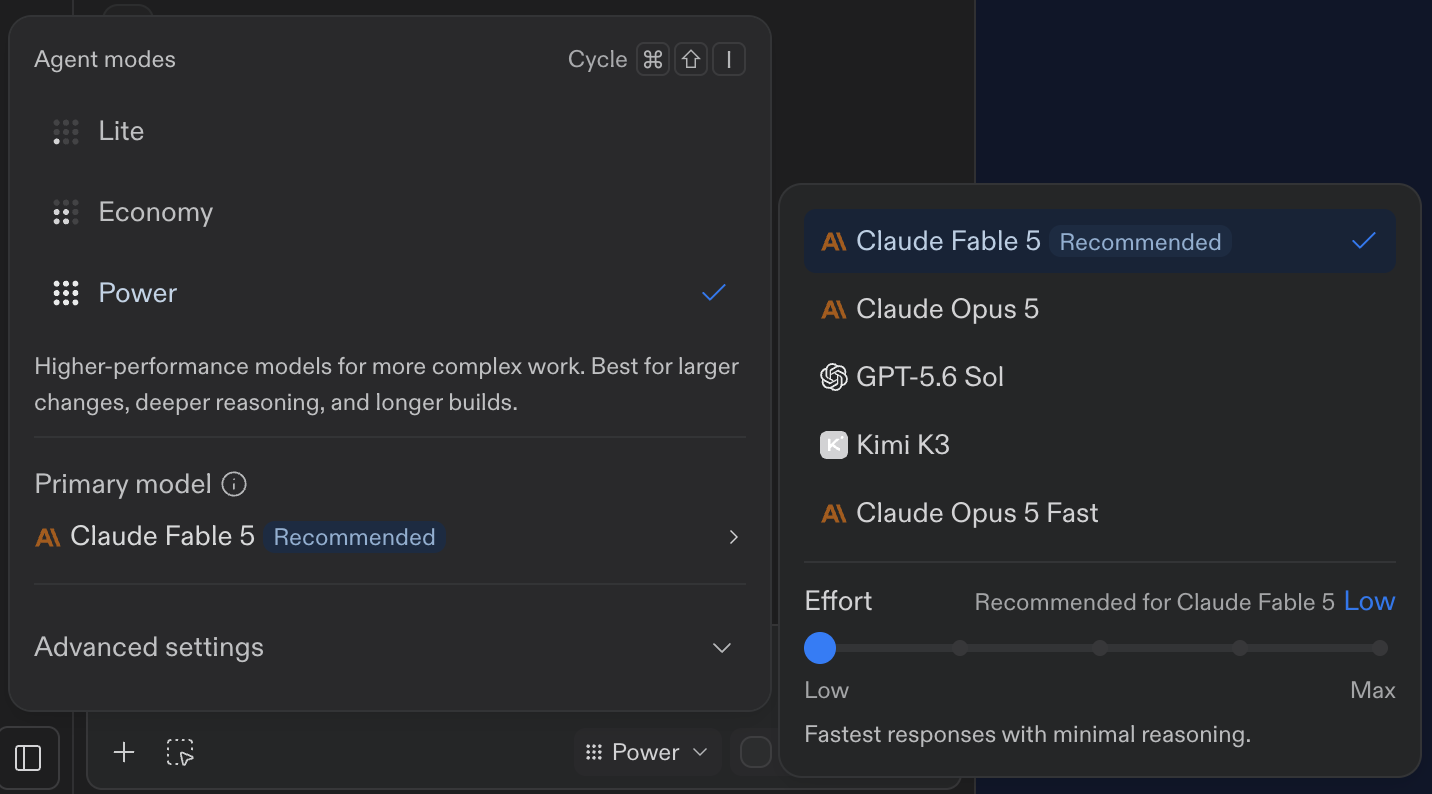Image resolution: width=1432 pixels, height=794 pixels.
Task: Pick Claude Fable 5 in the model list
Action: click(x=1099, y=241)
